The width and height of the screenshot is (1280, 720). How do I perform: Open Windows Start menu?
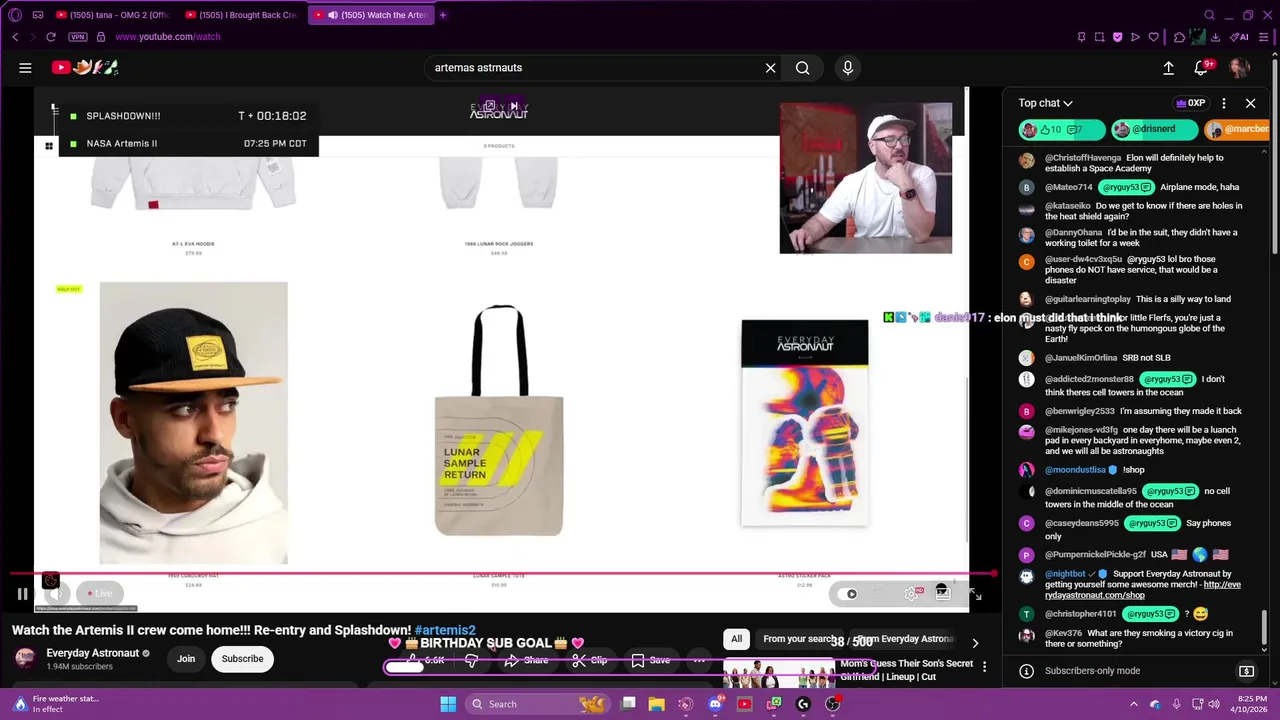point(448,704)
